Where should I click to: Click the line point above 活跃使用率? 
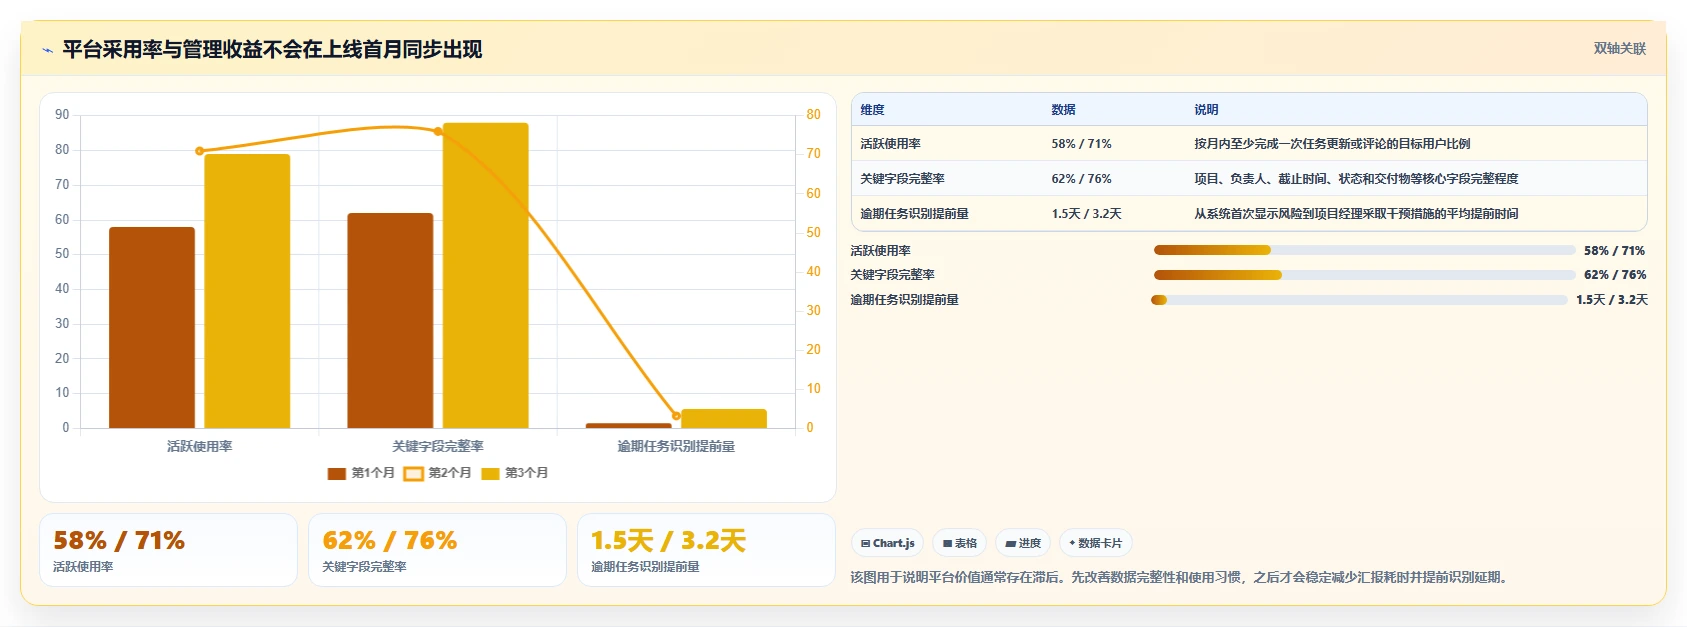200,151
